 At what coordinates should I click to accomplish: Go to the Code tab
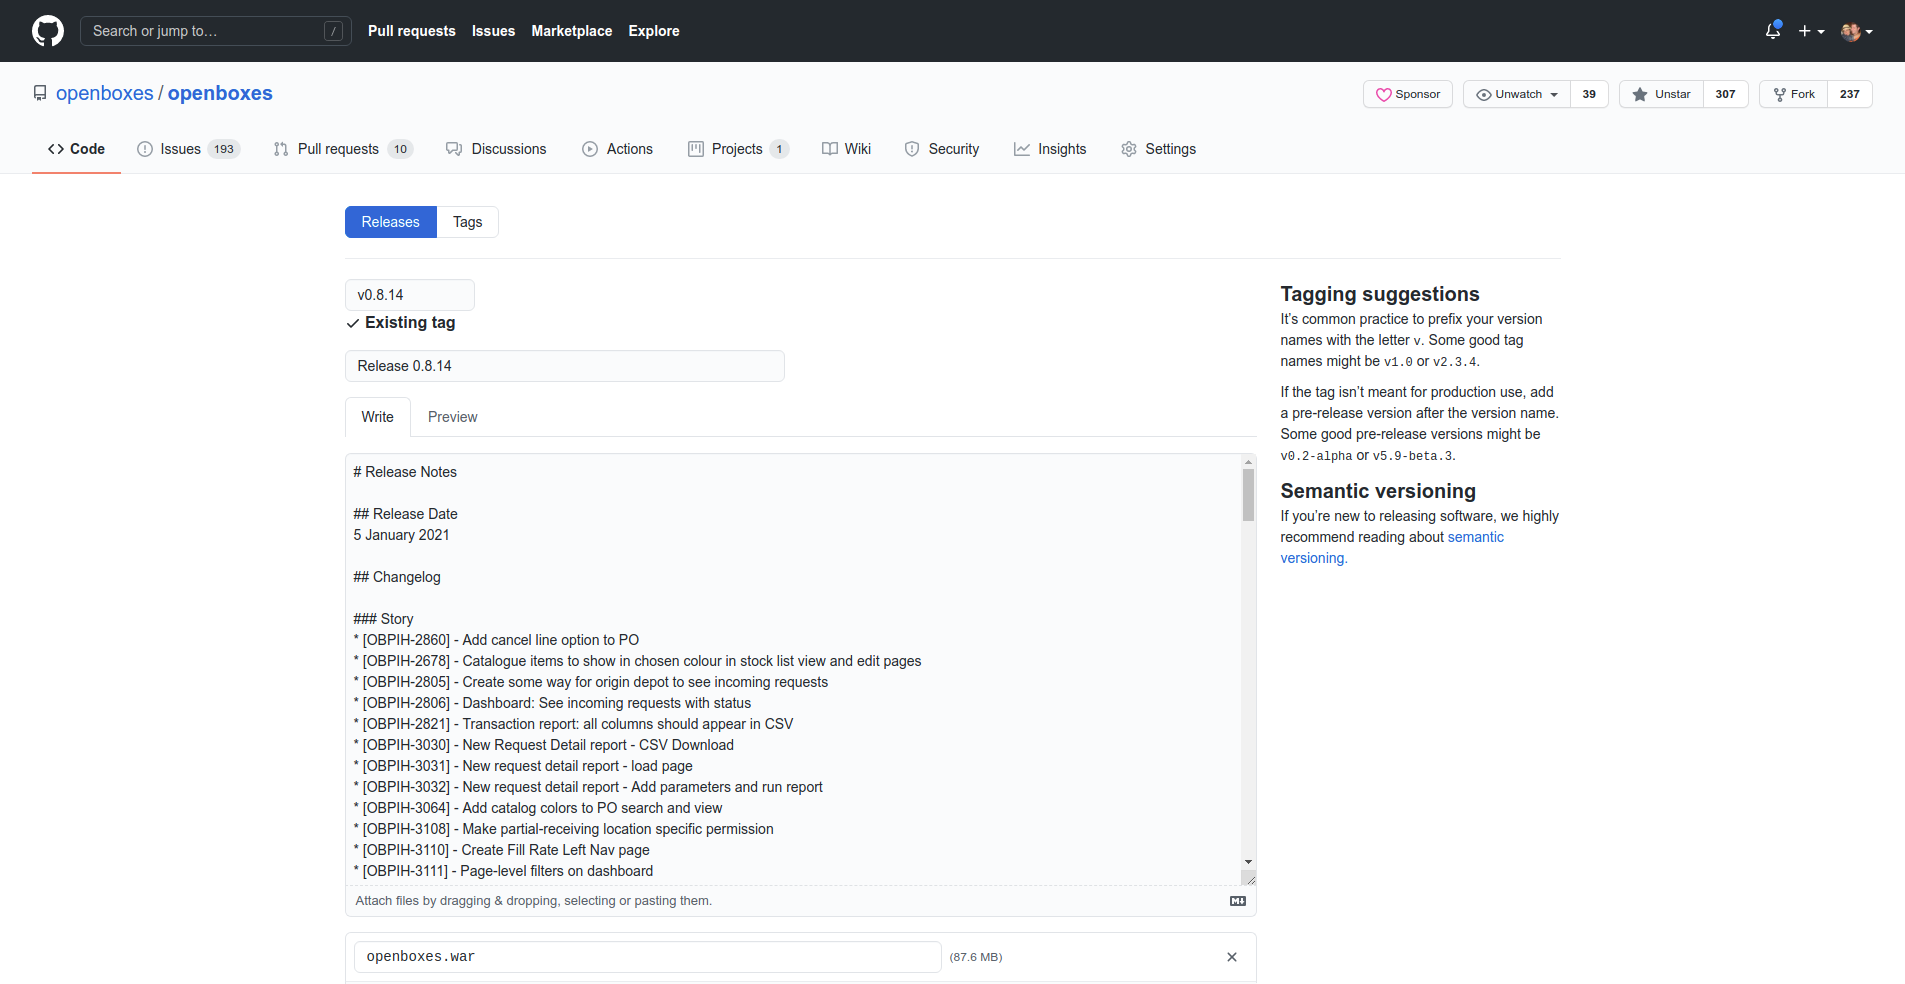tap(76, 149)
